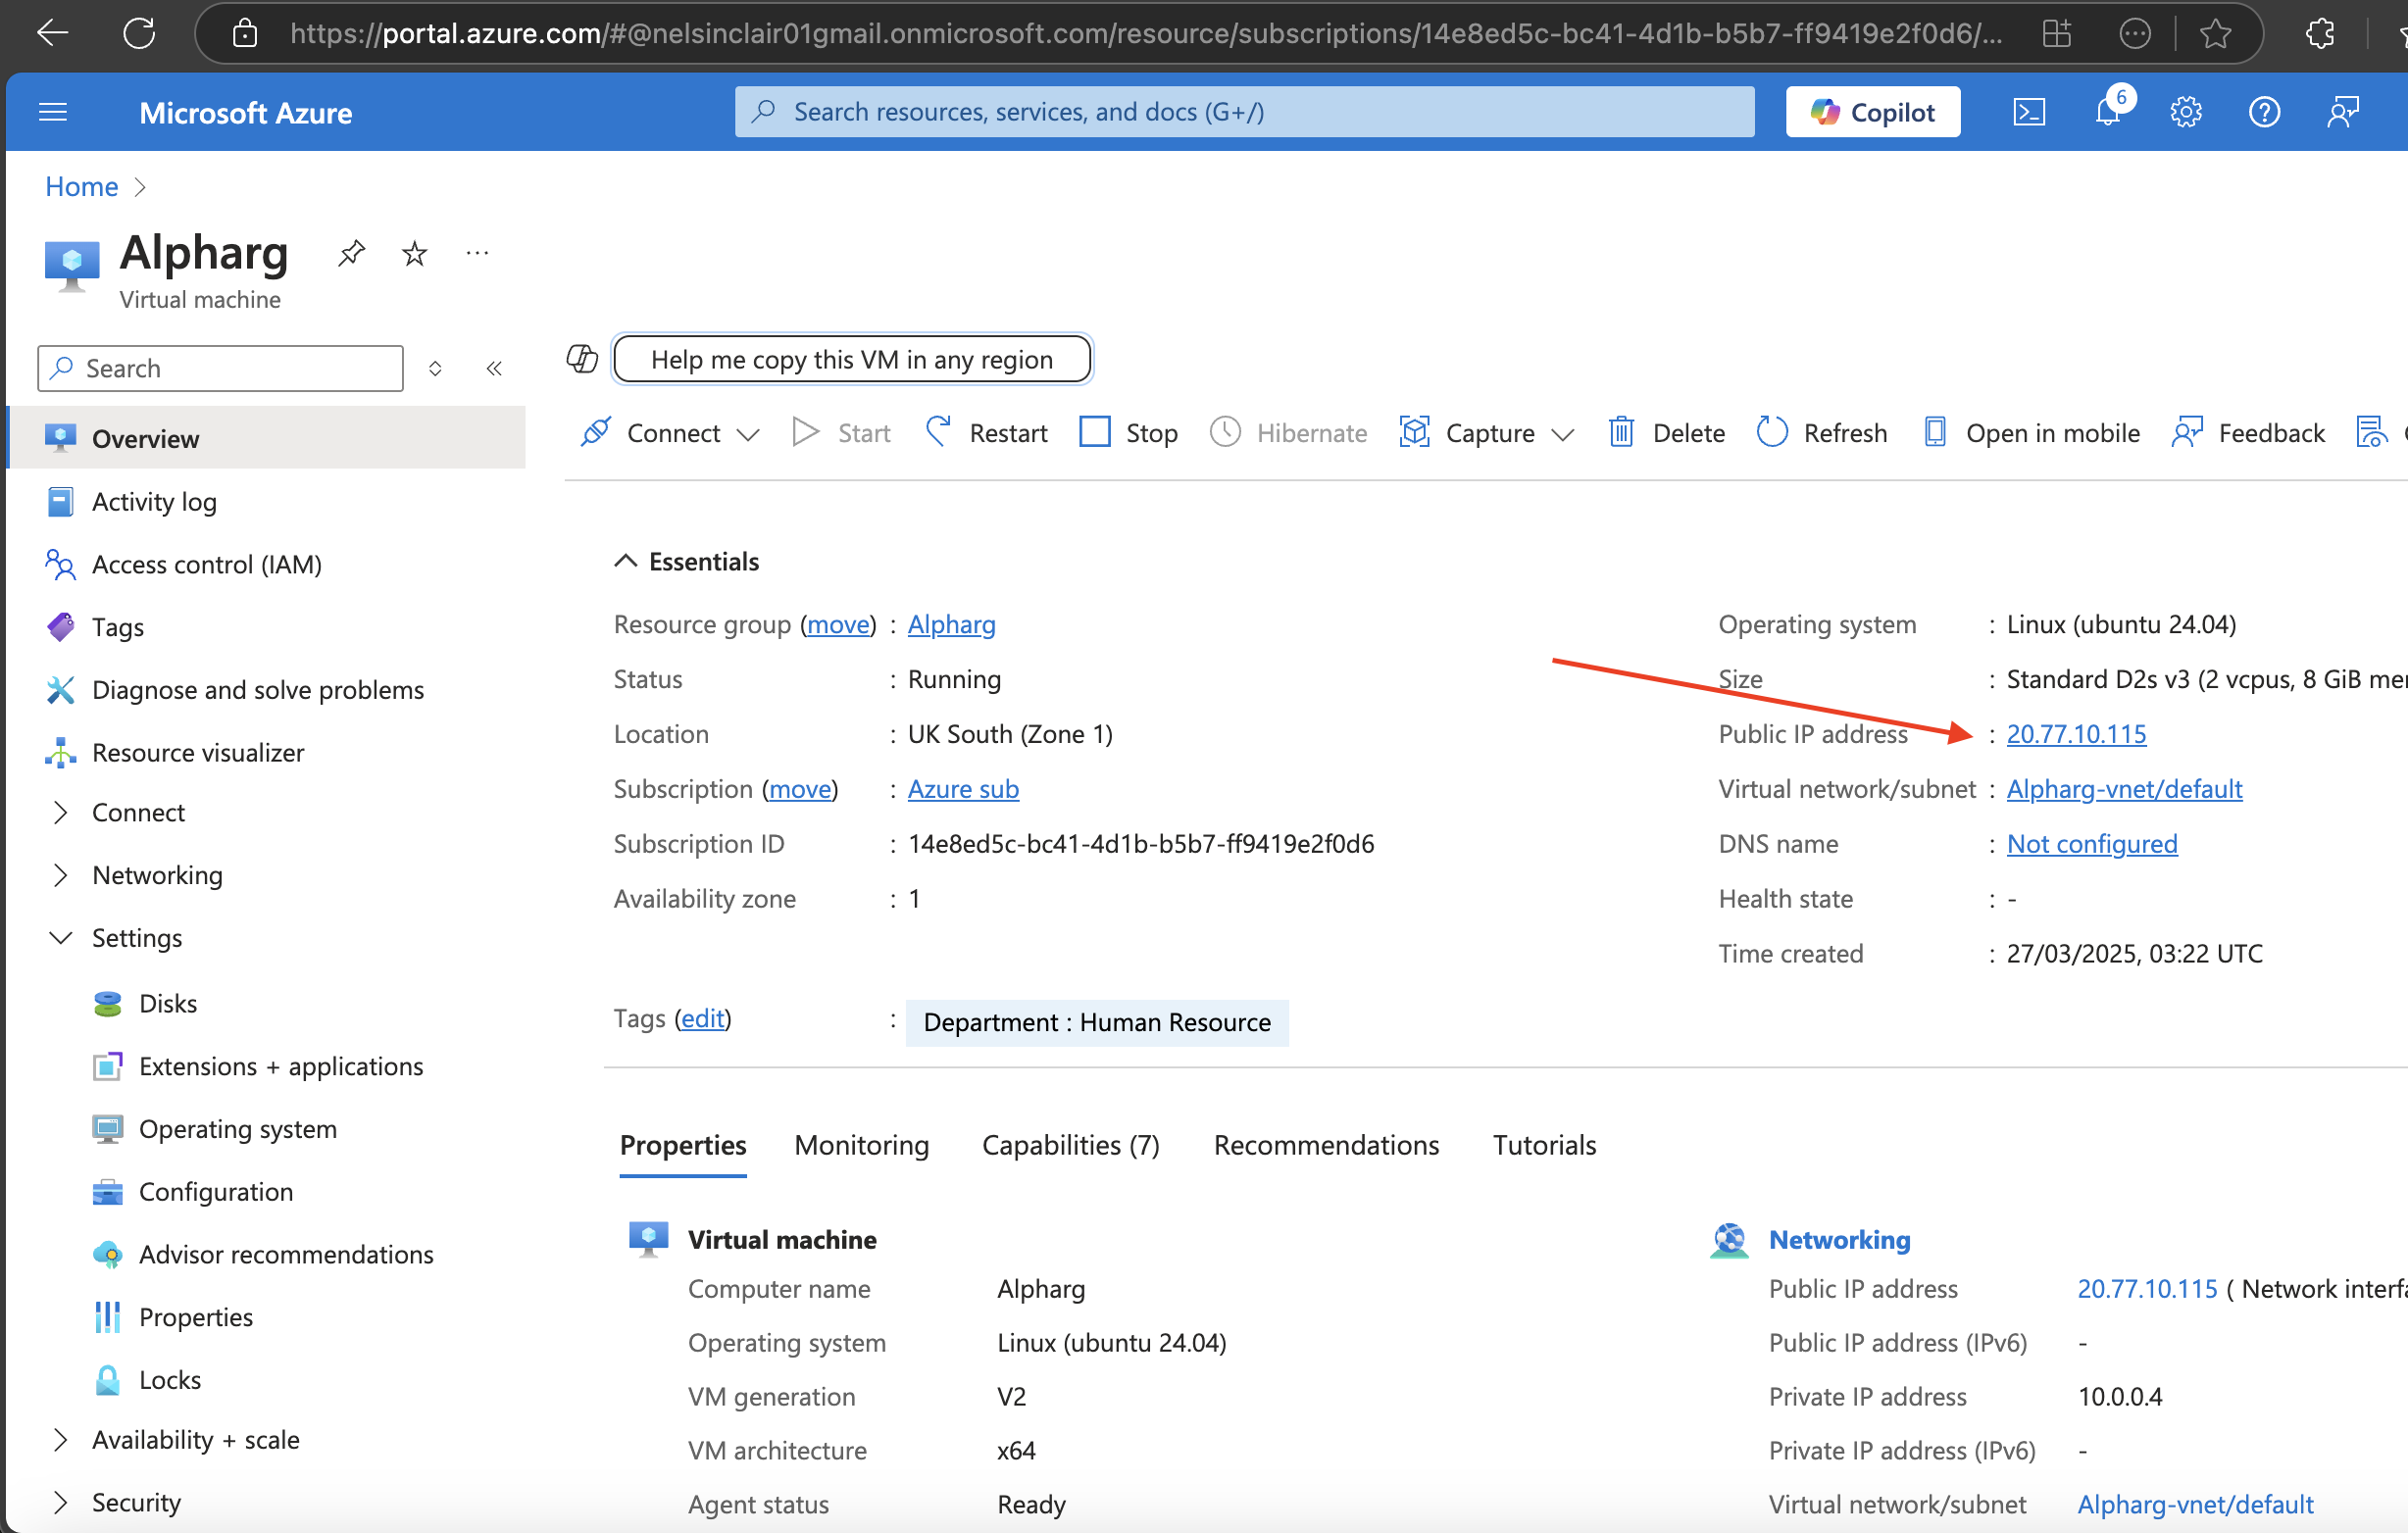The height and width of the screenshot is (1533, 2408).
Task: Click edit next to Tags
Action: tap(703, 1018)
